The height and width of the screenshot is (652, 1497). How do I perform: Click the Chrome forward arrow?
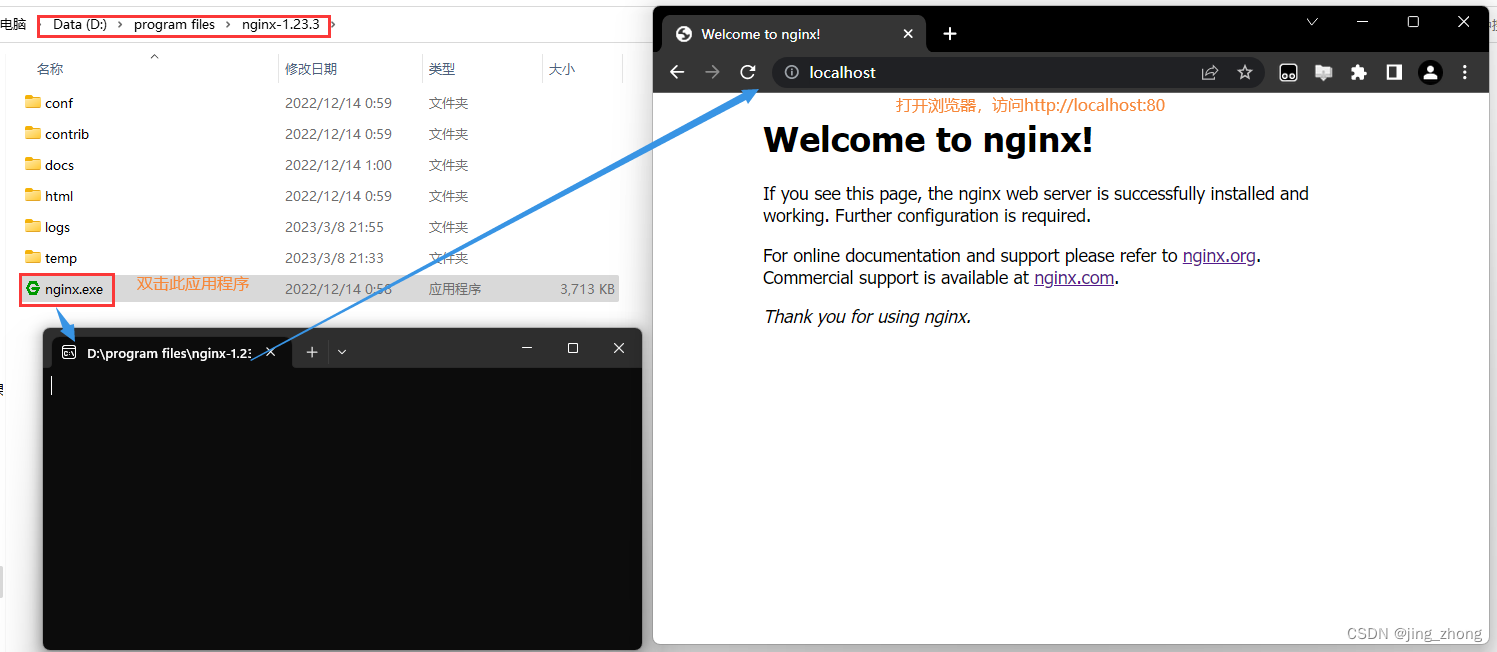click(712, 72)
